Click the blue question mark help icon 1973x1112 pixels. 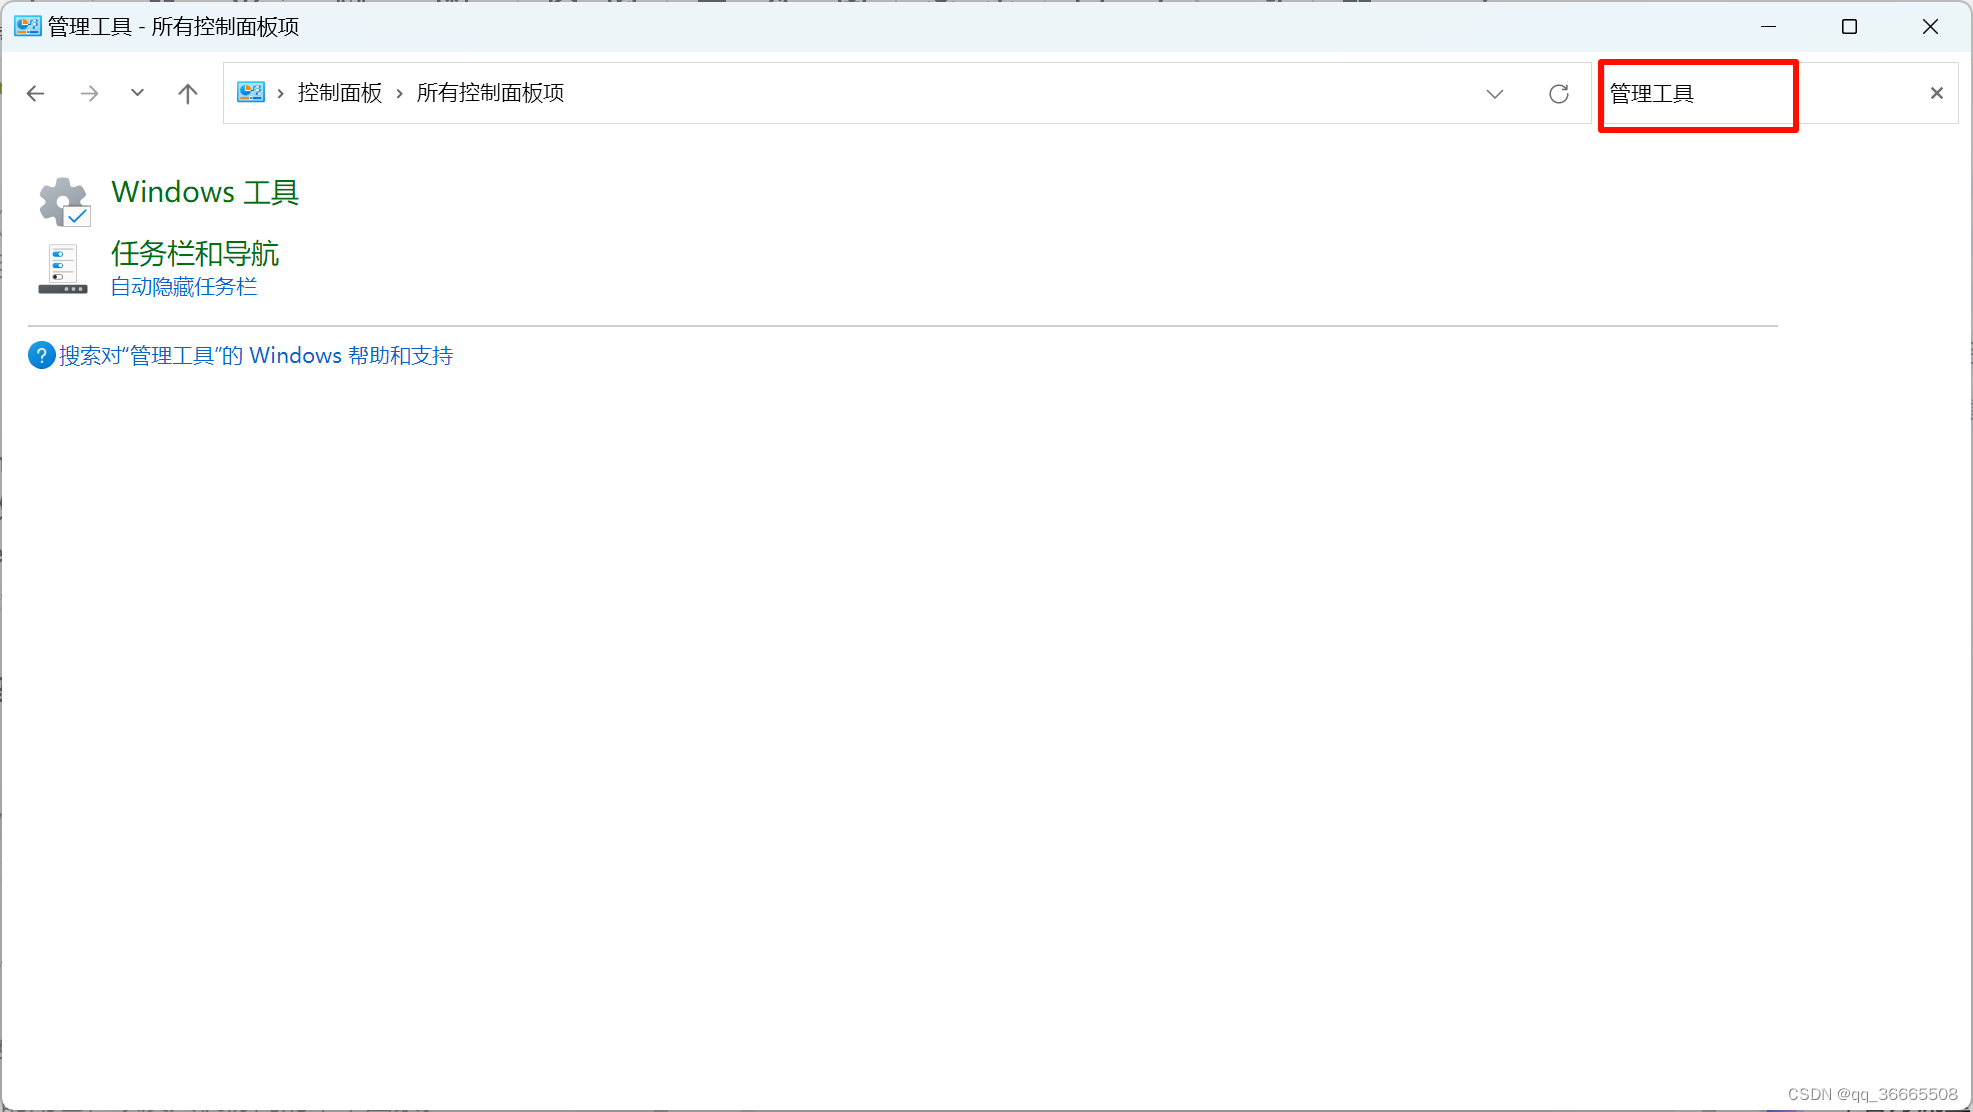pyautogui.click(x=40, y=355)
